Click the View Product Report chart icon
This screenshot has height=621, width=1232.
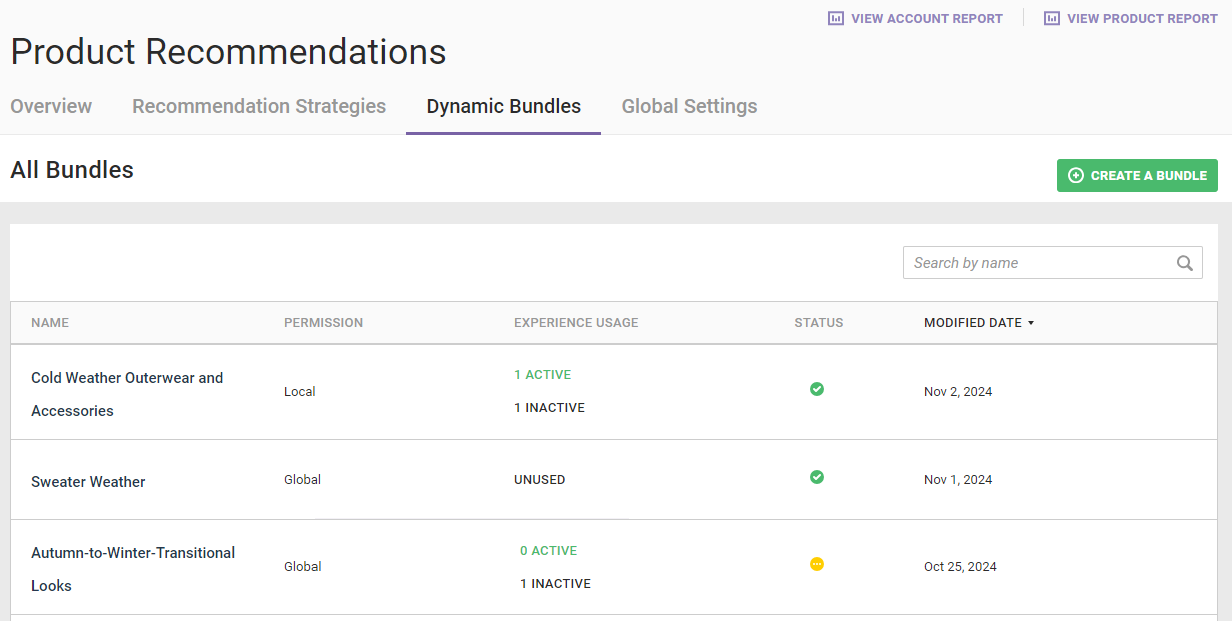pyautogui.click(x=1052, y=18)
